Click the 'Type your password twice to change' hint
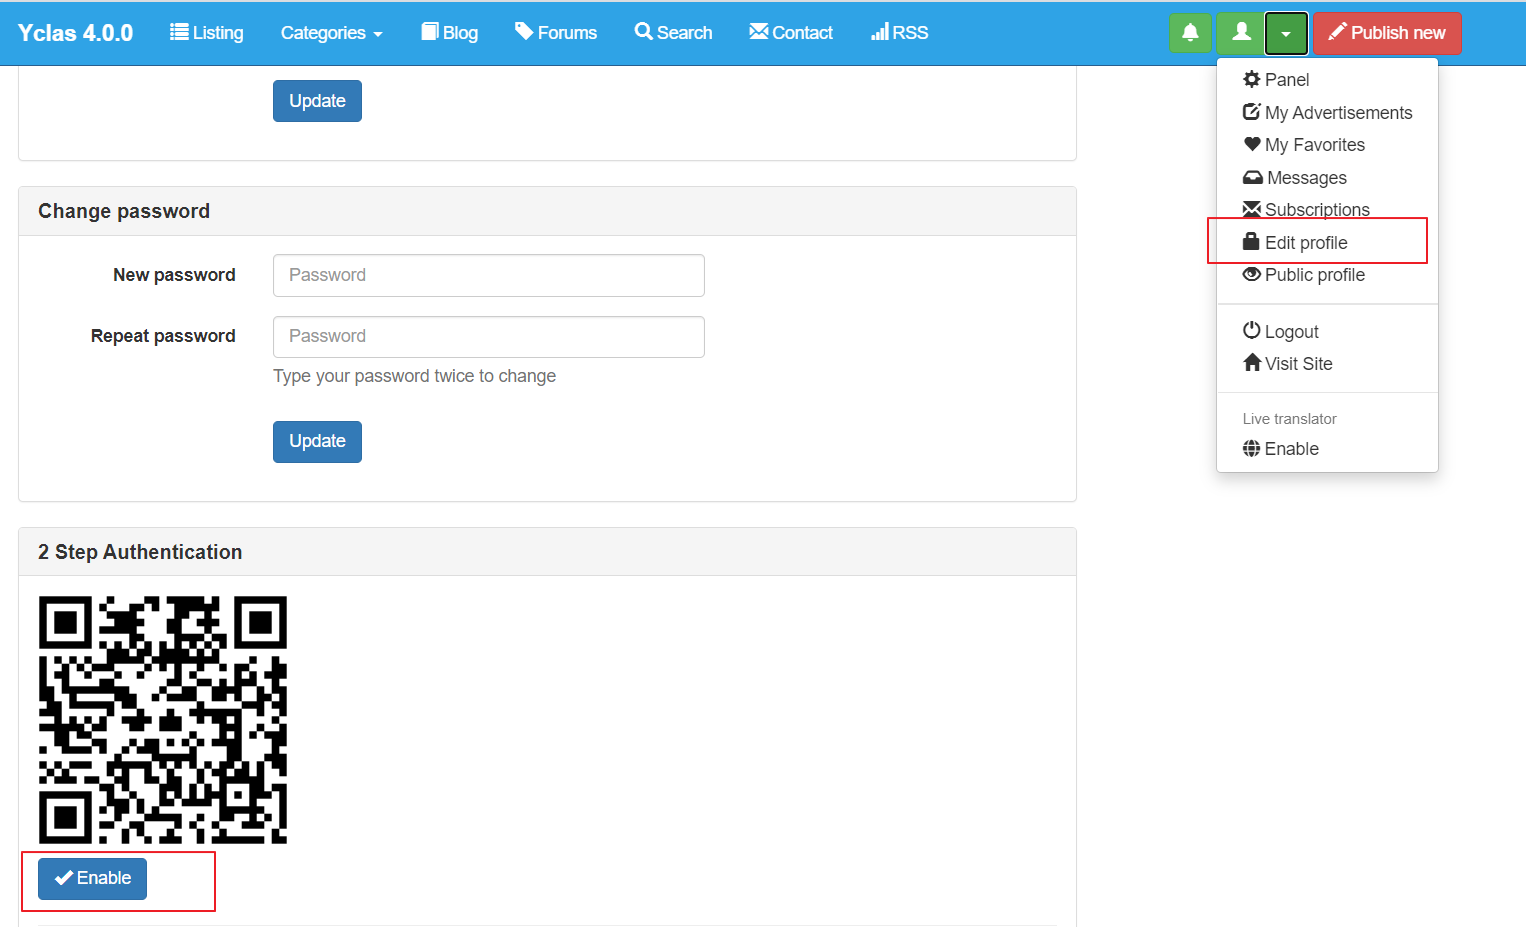 pos(414,376)
